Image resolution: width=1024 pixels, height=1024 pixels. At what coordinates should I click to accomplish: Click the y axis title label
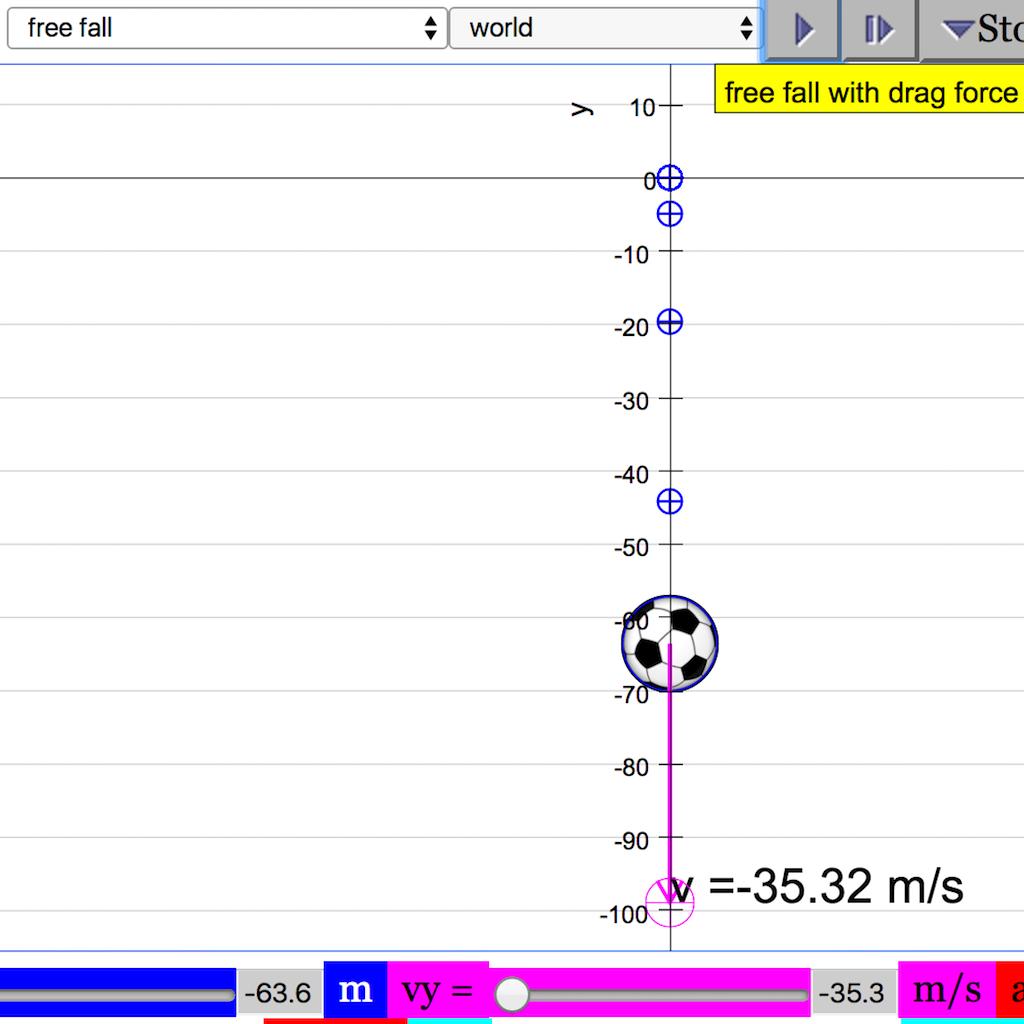point(581,108)
